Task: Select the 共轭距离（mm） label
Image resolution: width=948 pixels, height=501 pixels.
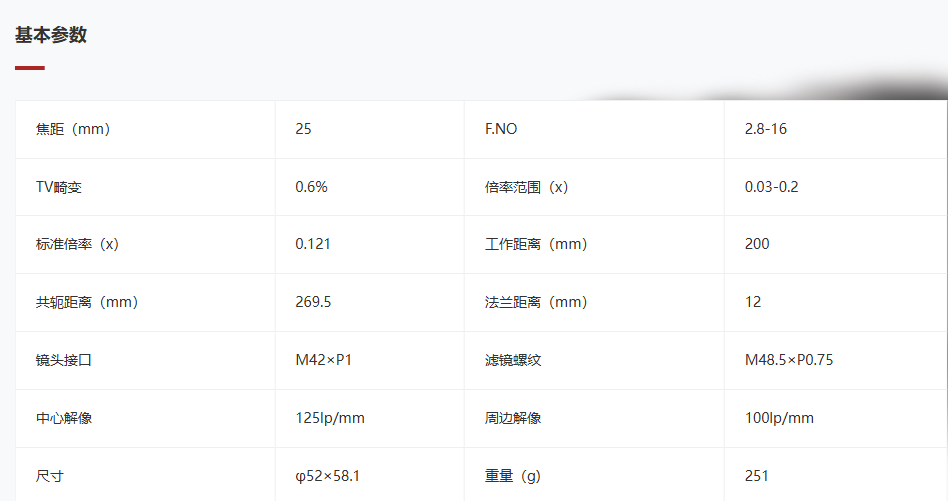Action: click(x=87, y=302)
